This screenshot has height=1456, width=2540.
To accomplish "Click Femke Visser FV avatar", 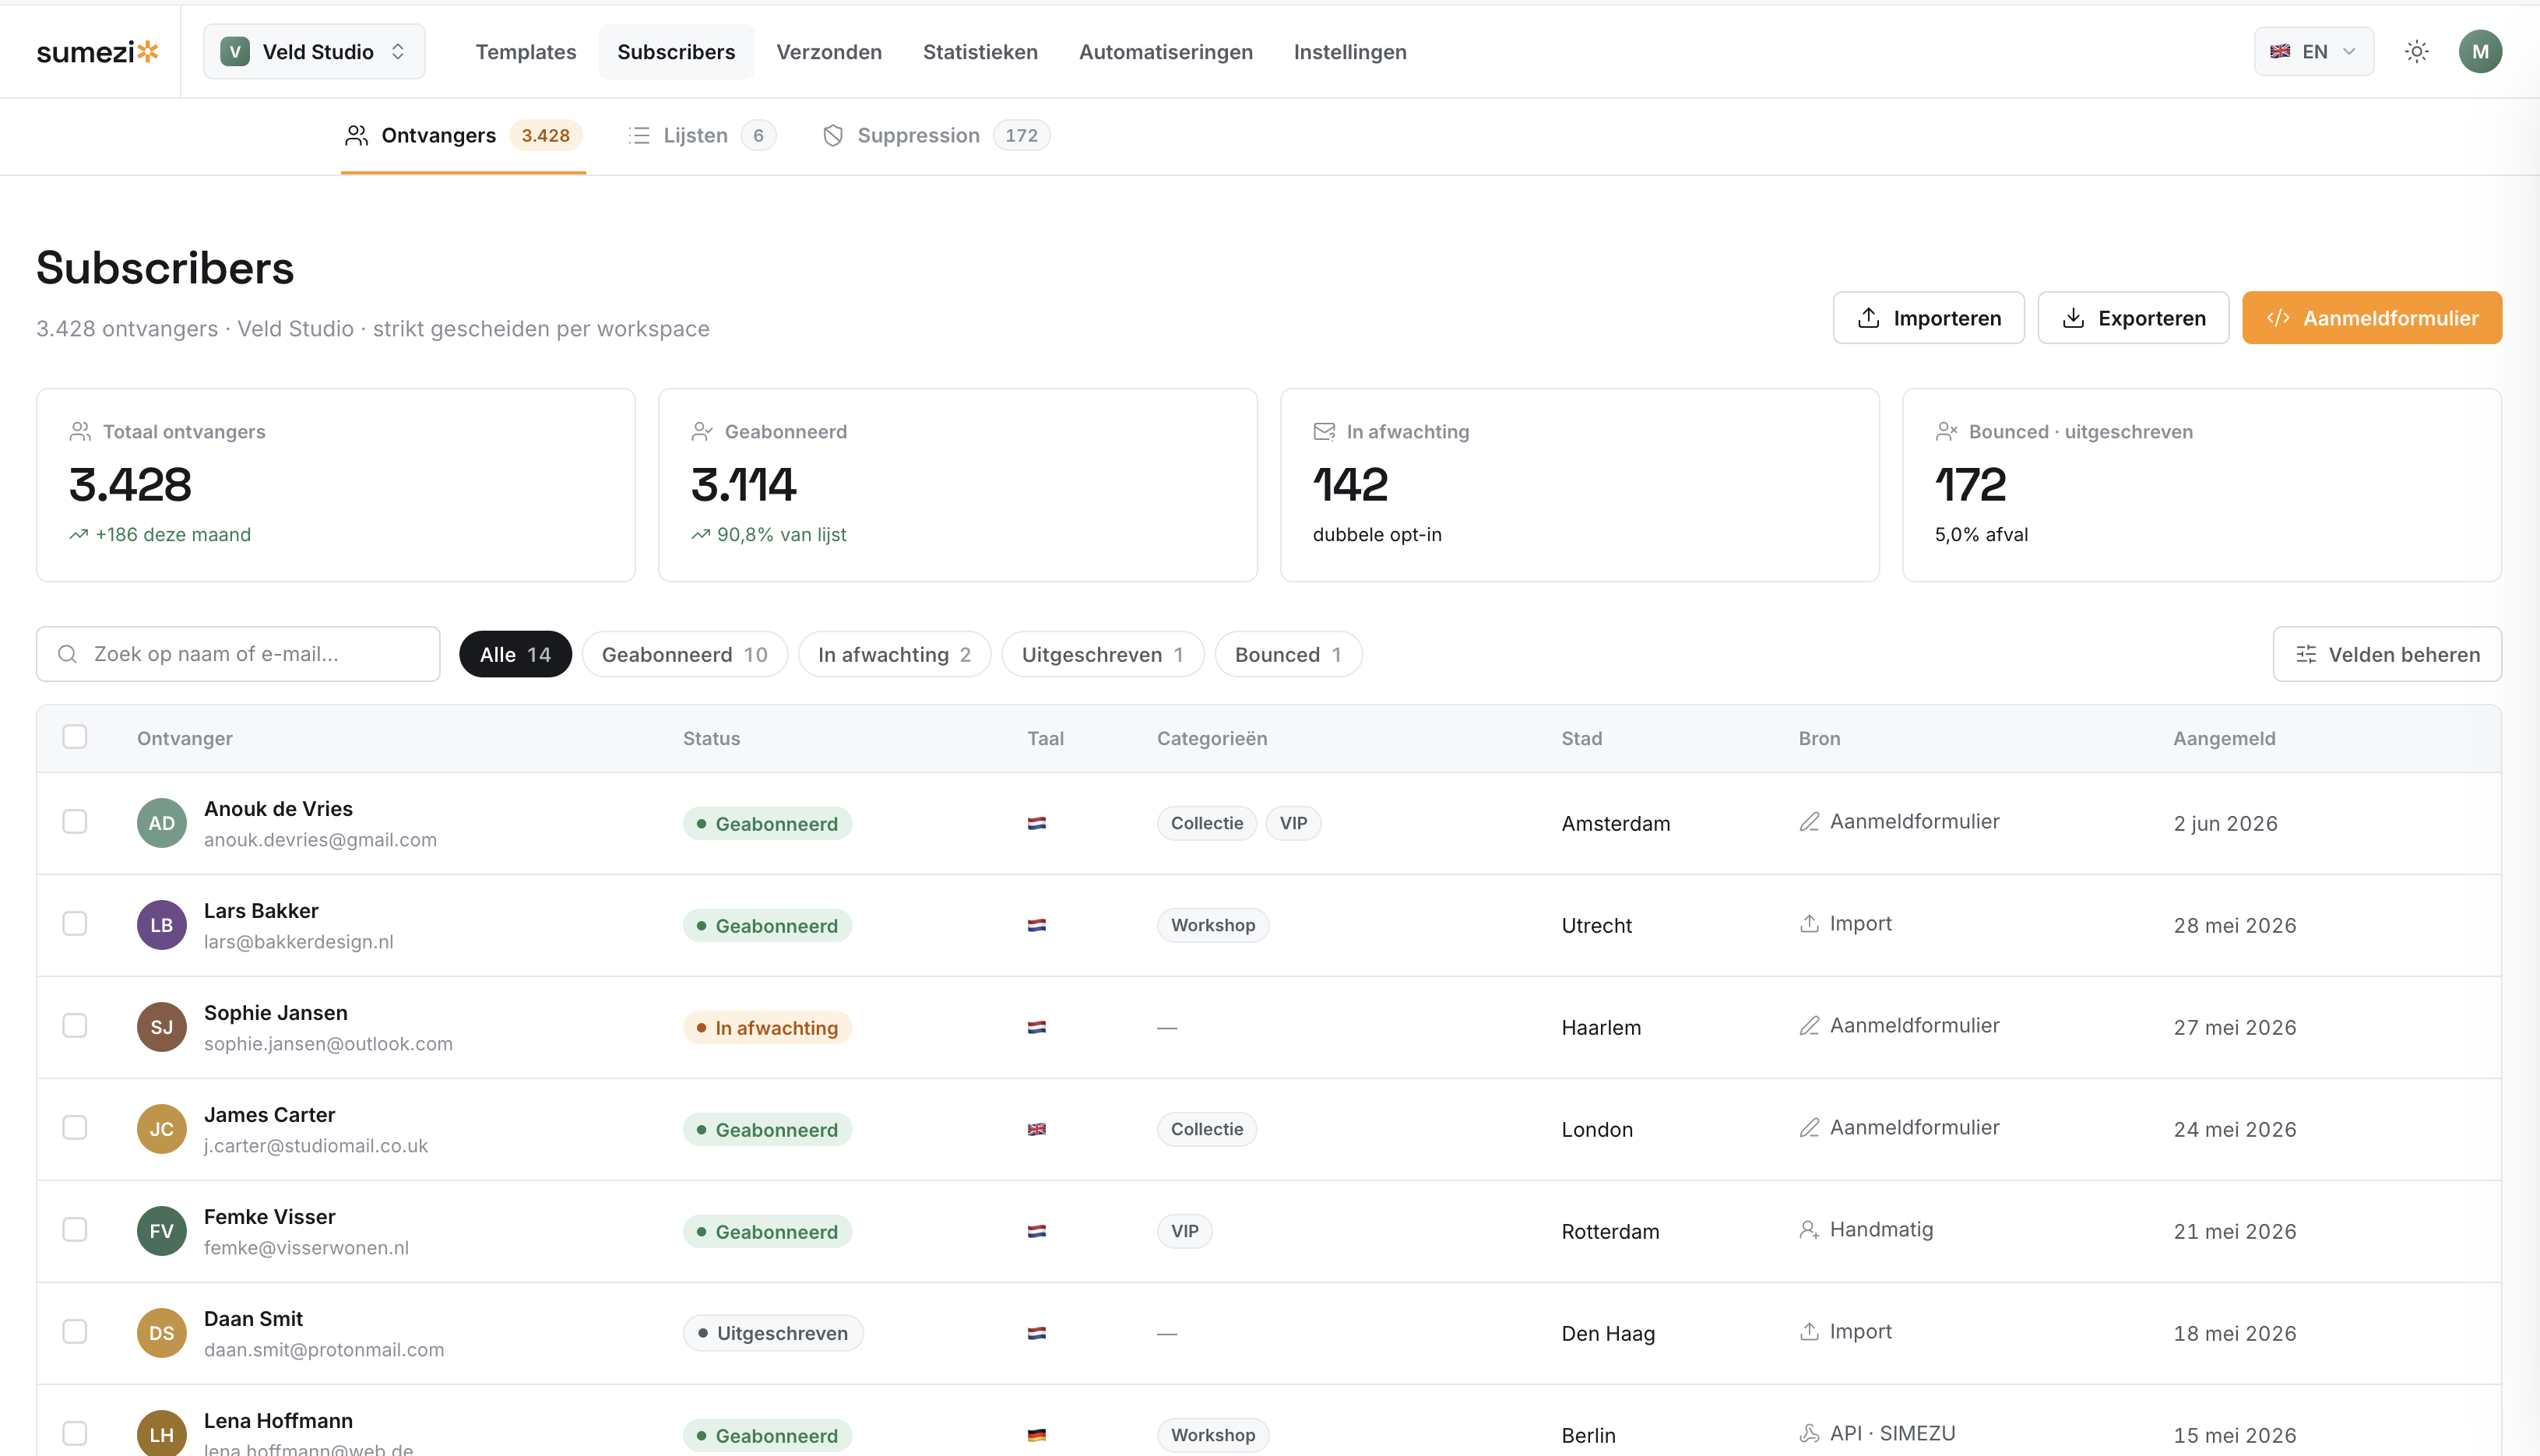I will (x=161, y=1231).
